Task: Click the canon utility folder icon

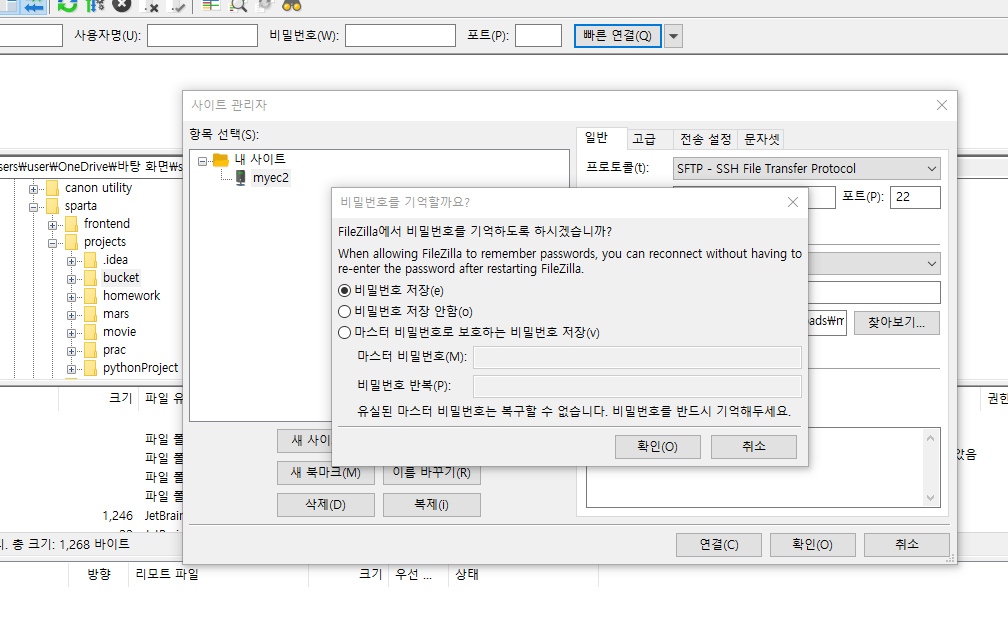Action: coord(53,188)
